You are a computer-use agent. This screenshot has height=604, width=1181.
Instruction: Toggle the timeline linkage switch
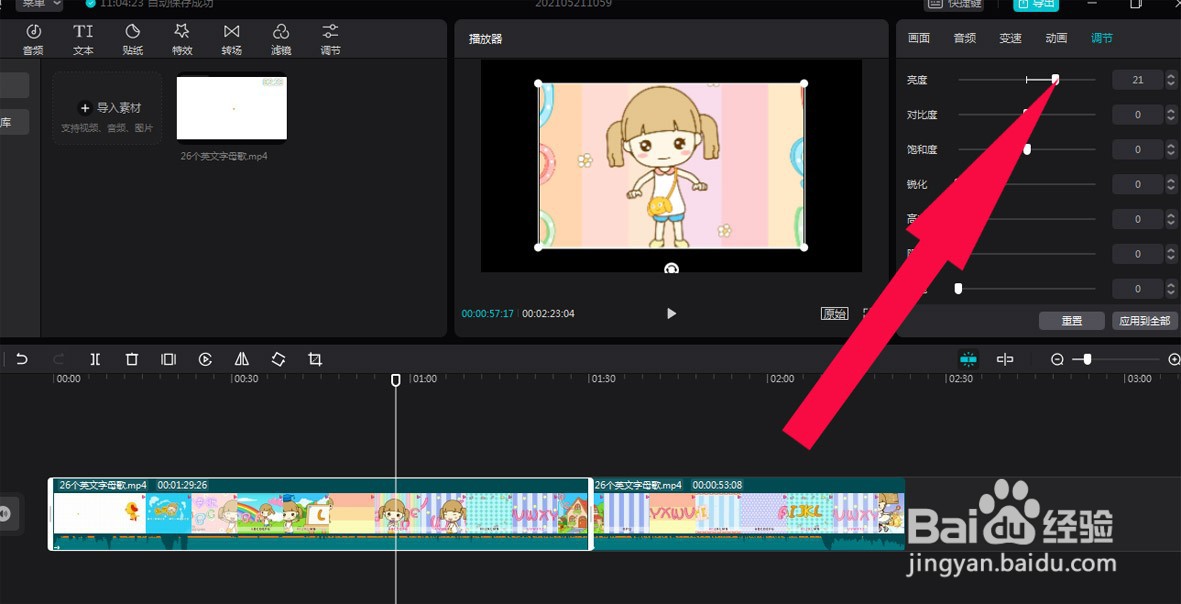(1005, 360)
